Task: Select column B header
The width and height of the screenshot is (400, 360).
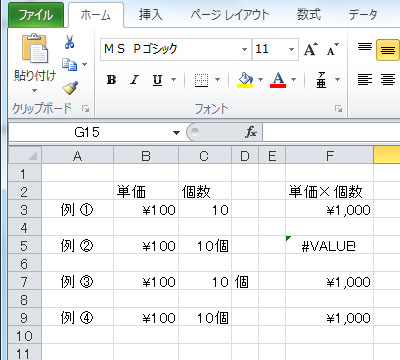Action: coord(146,156)
